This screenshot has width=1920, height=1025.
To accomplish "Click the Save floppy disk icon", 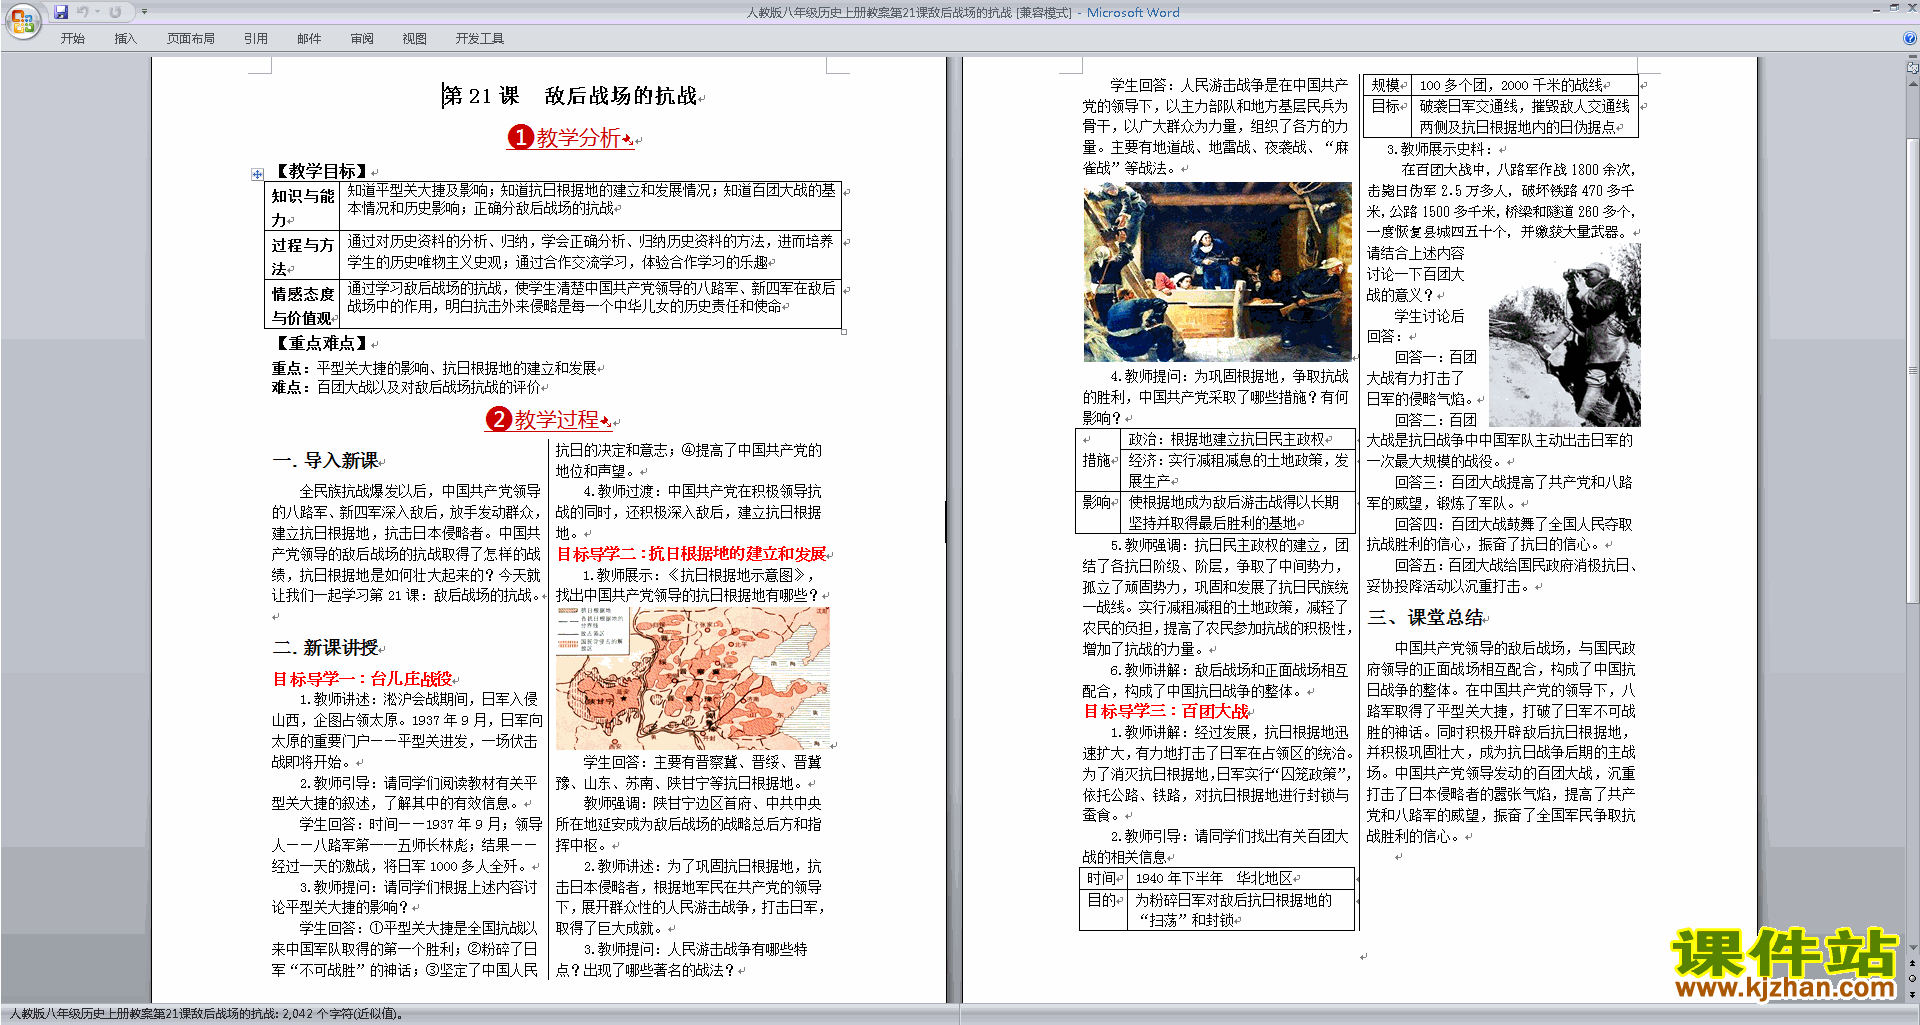I will [61, 12].
